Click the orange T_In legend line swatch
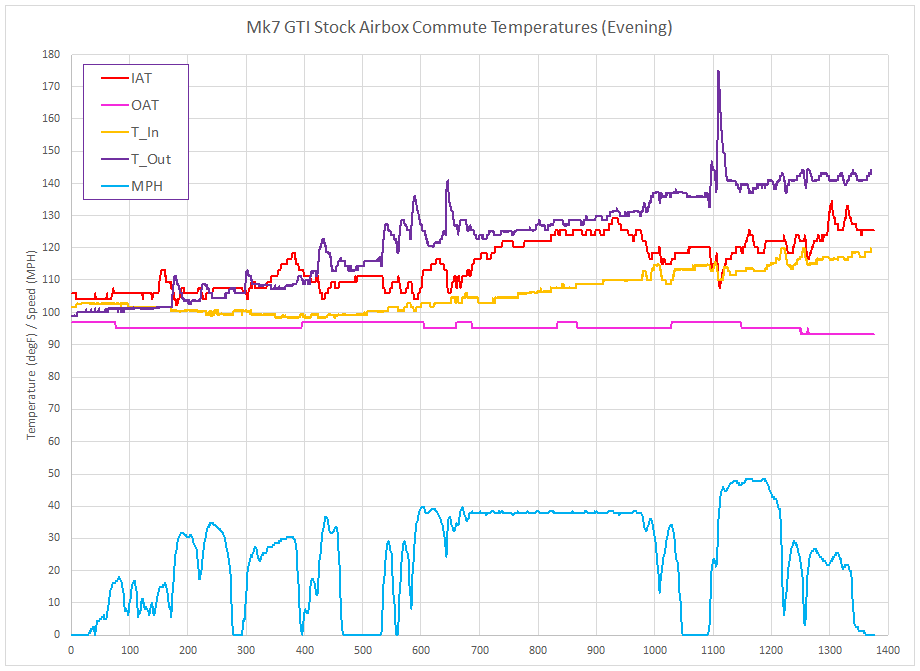The width and height of the screenshot is (920, 671). (114, 132)
